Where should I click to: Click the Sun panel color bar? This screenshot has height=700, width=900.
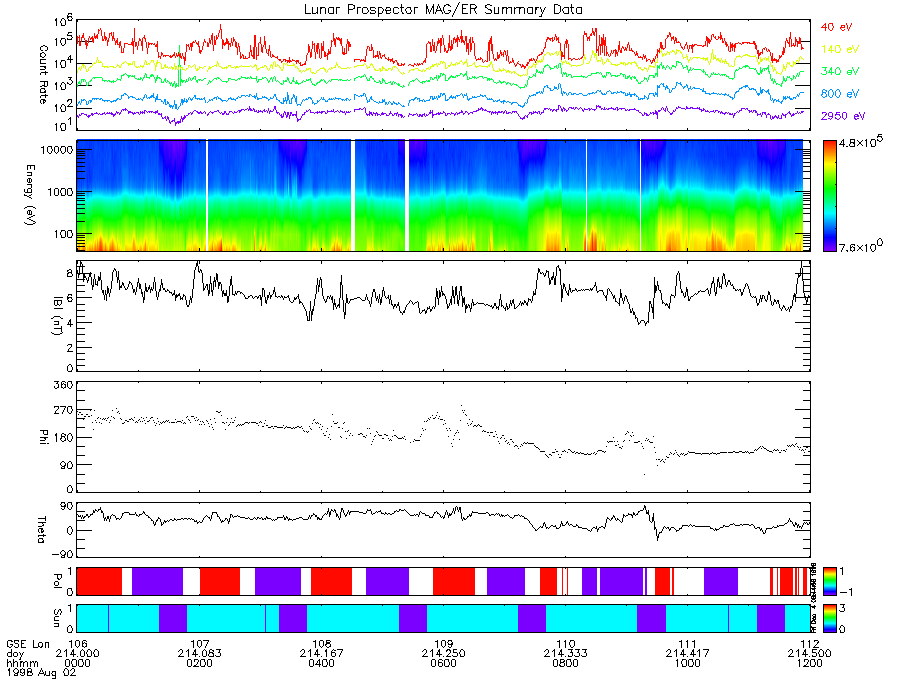pos(829,619)
